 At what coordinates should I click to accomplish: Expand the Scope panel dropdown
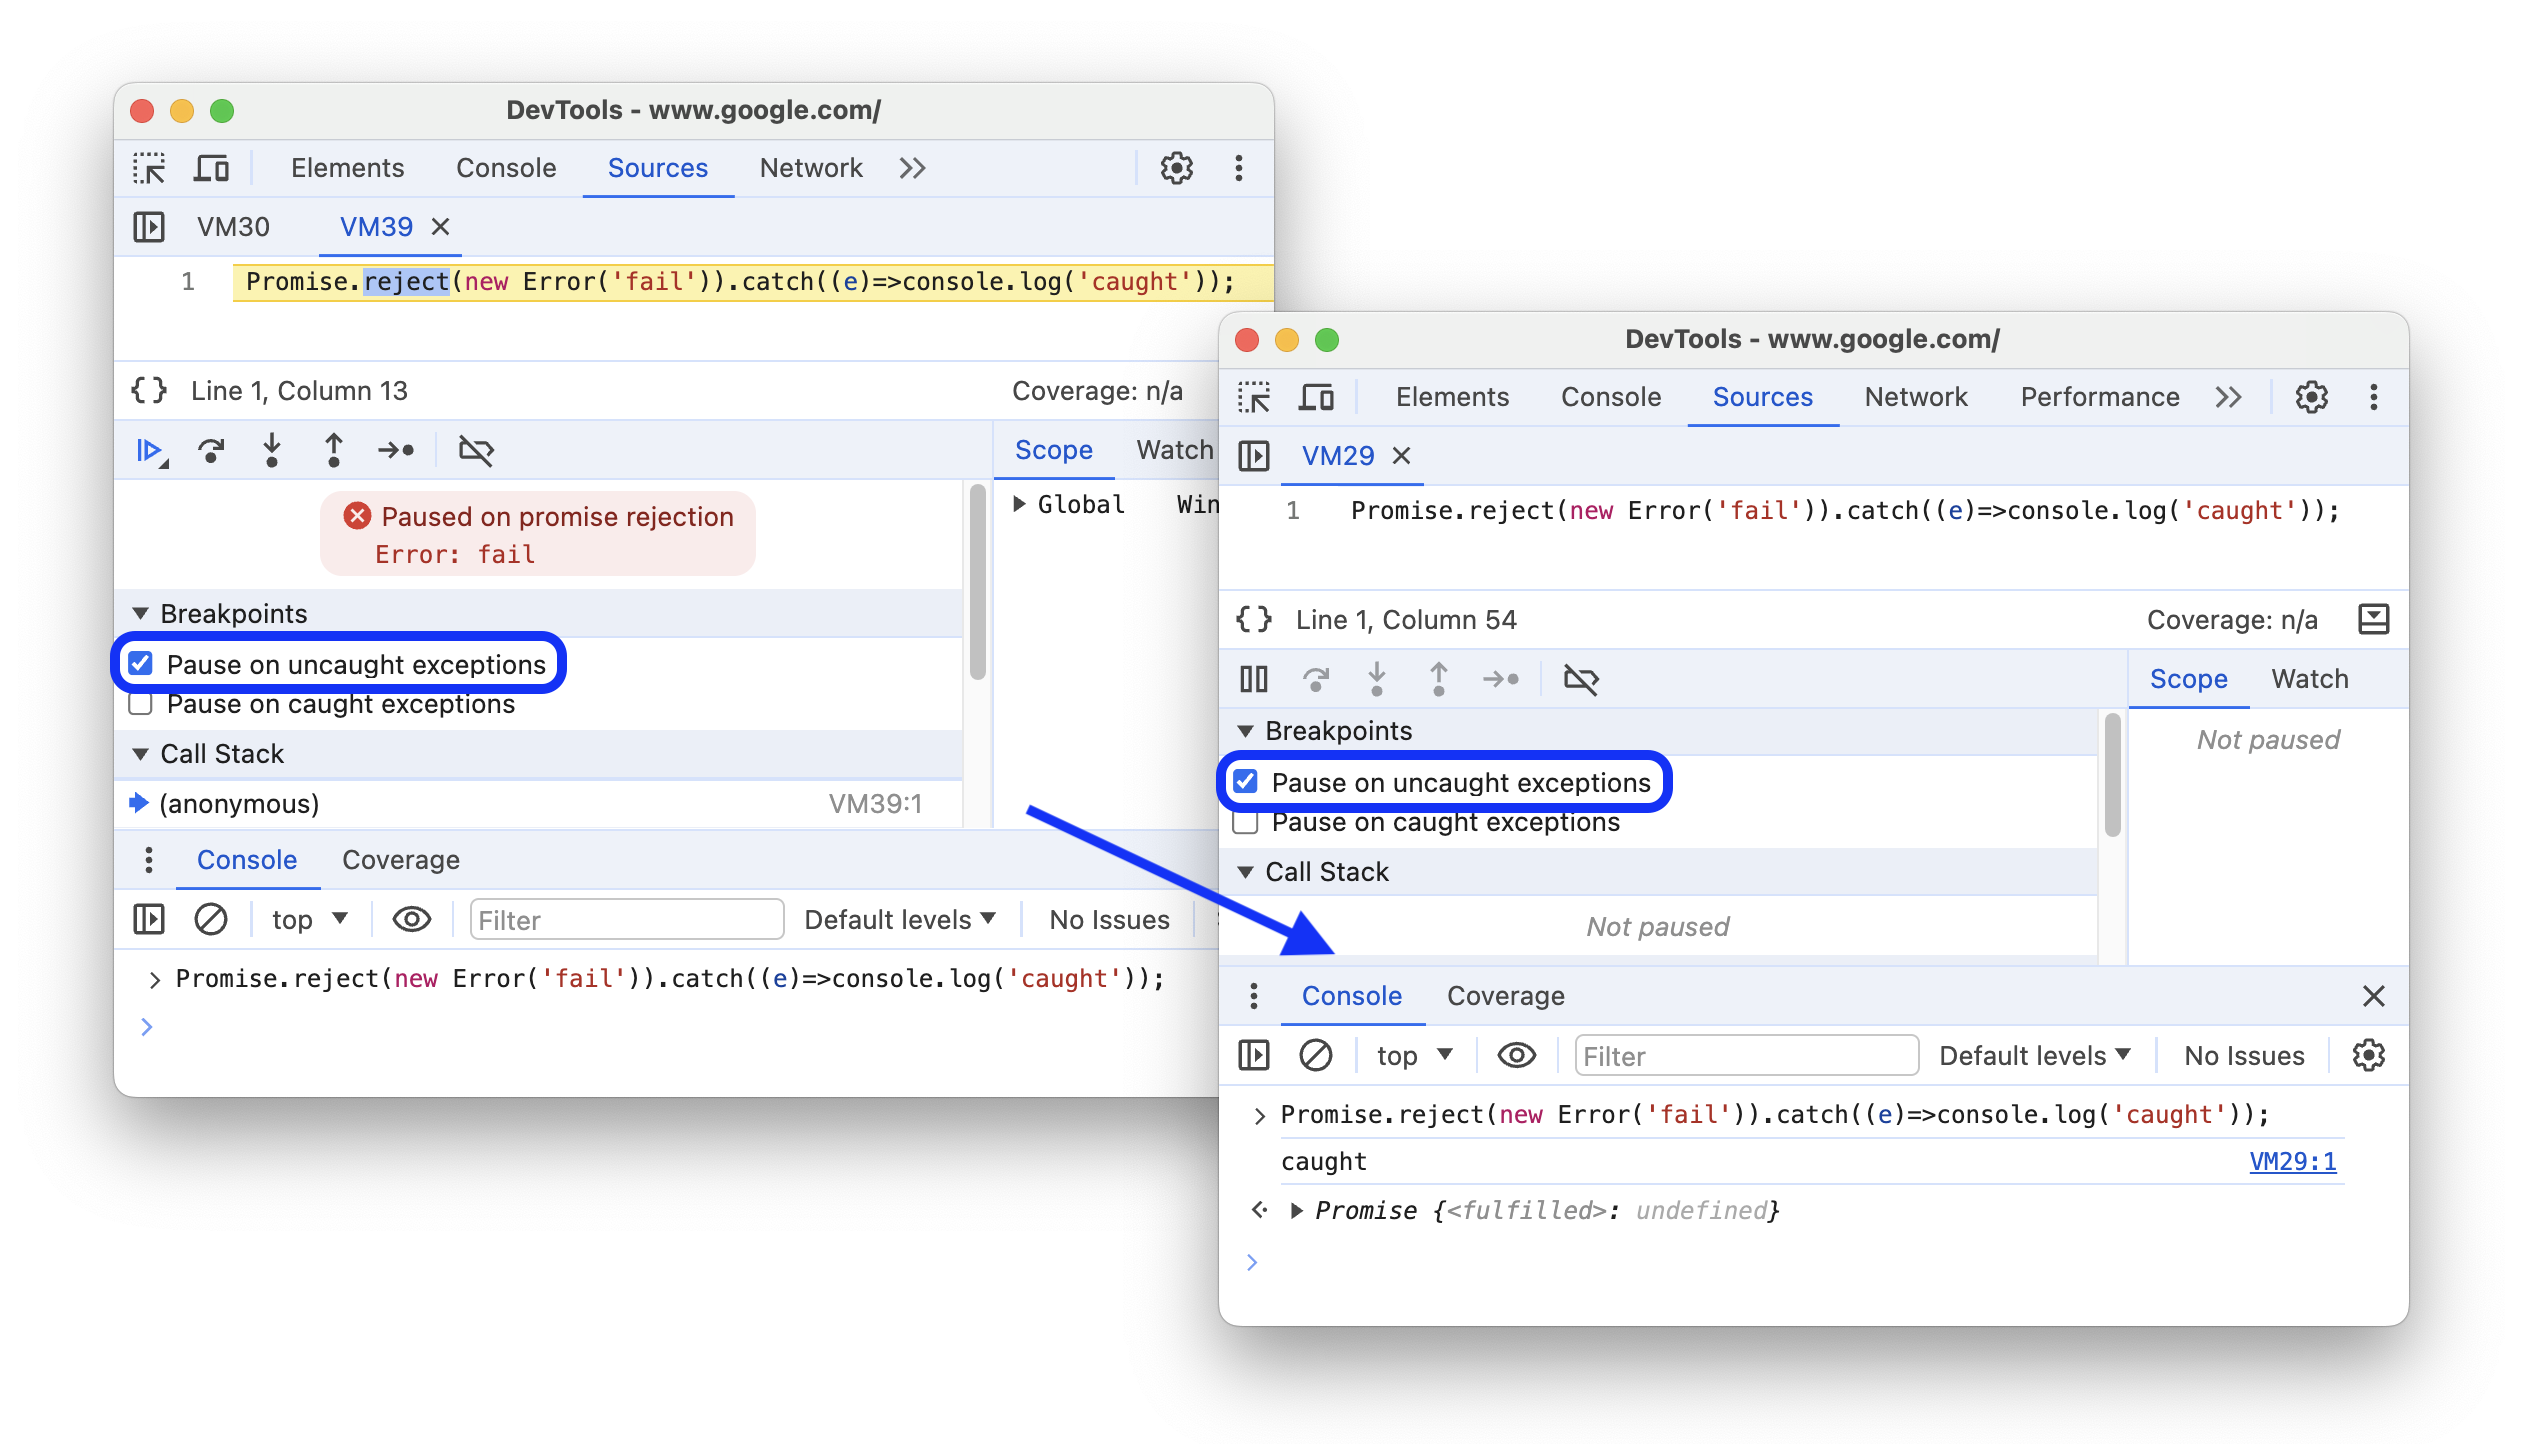(x=1020, y=504)
